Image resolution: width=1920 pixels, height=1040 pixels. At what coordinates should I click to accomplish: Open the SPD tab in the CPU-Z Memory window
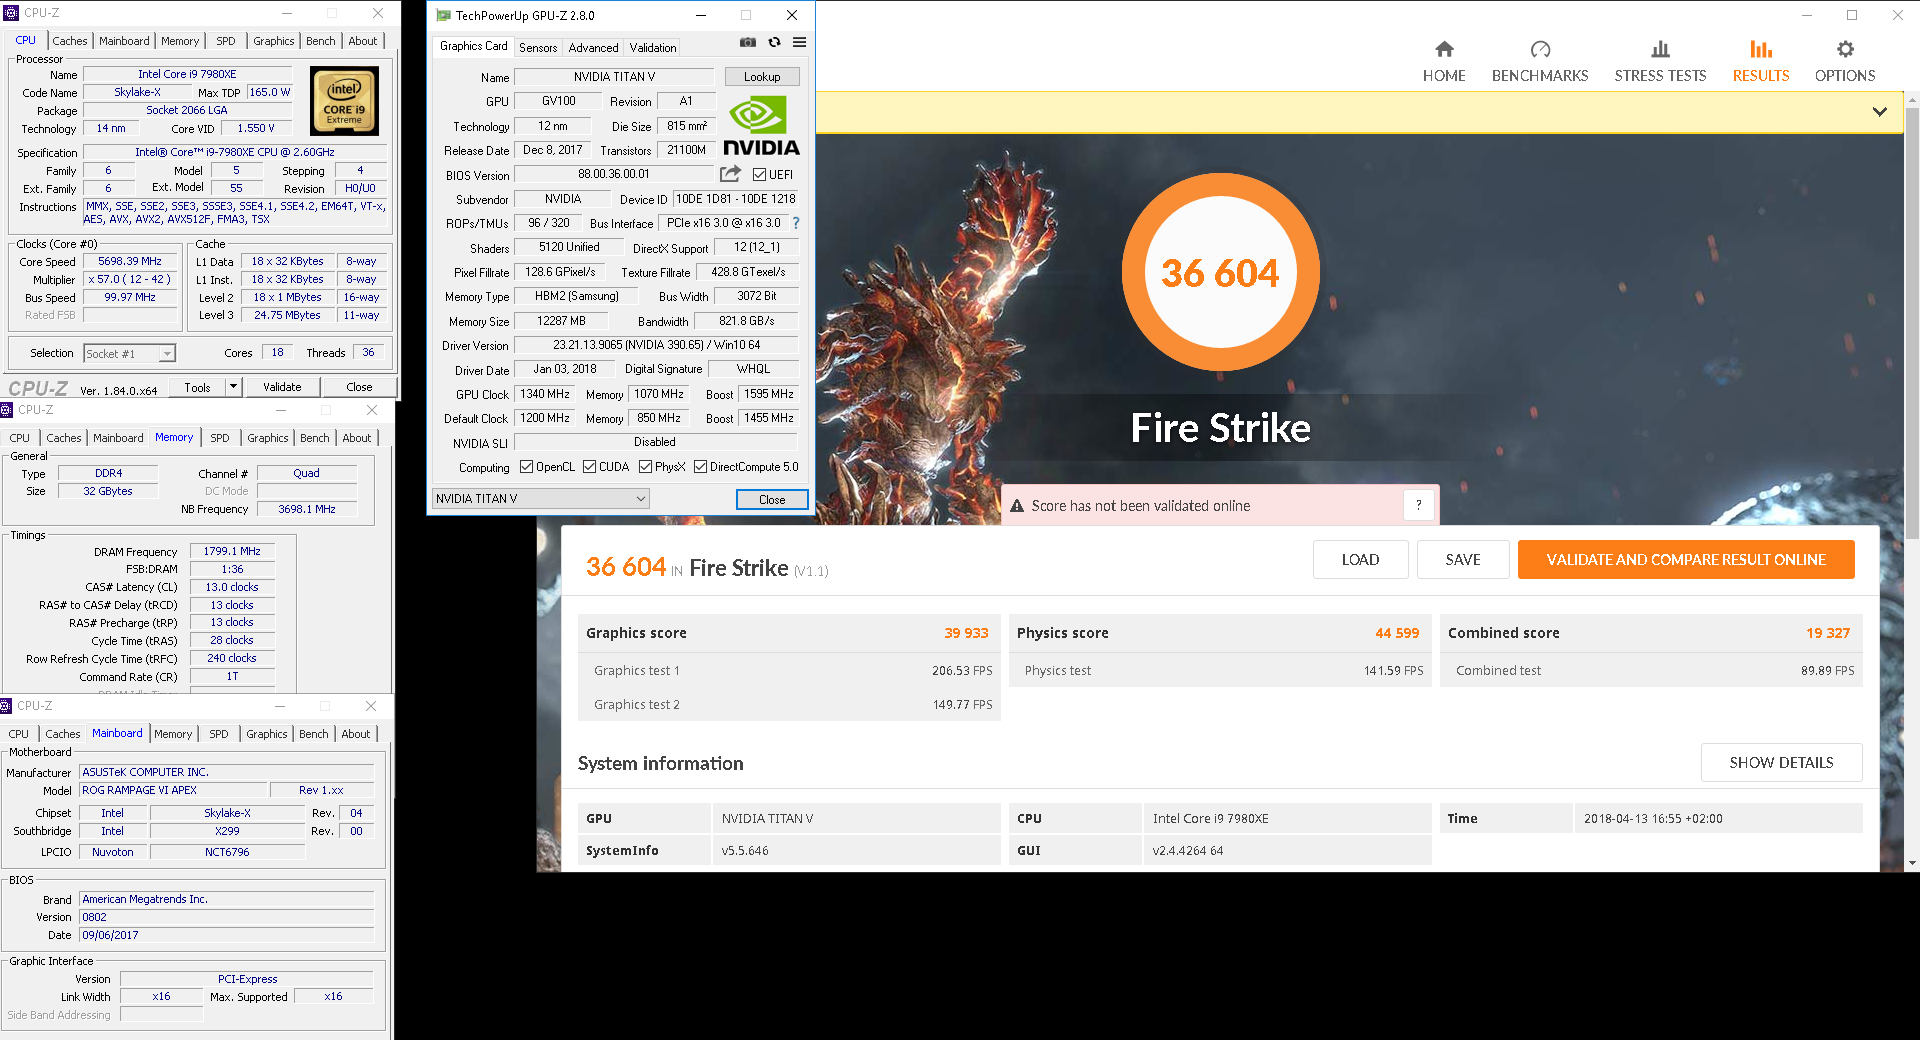pyautogui.click(x=220, y=438)
